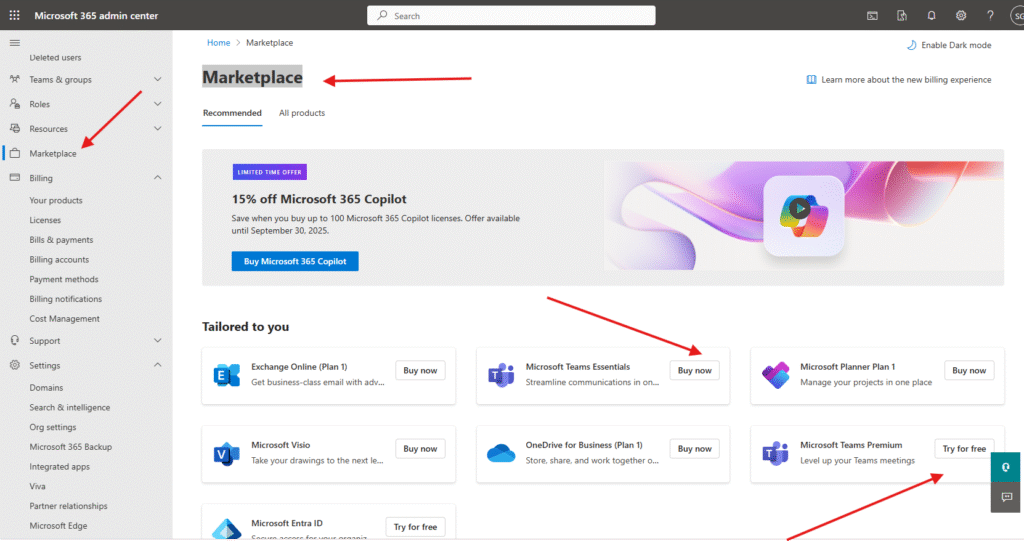Click Buy Microsoft 365 Copilot button
Viewport: 1024px width, 541px height.
(x=295, y=261)
